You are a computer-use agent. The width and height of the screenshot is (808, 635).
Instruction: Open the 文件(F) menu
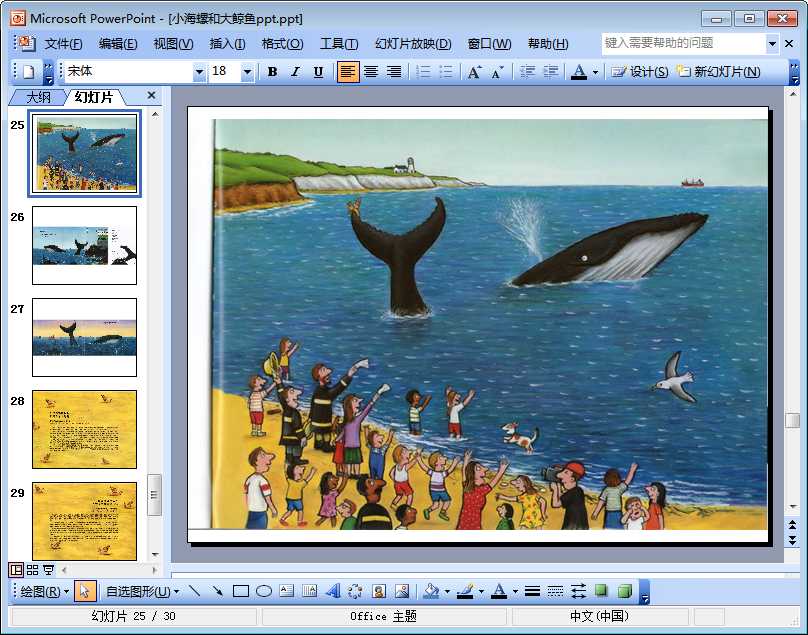(x=63, y=44)
